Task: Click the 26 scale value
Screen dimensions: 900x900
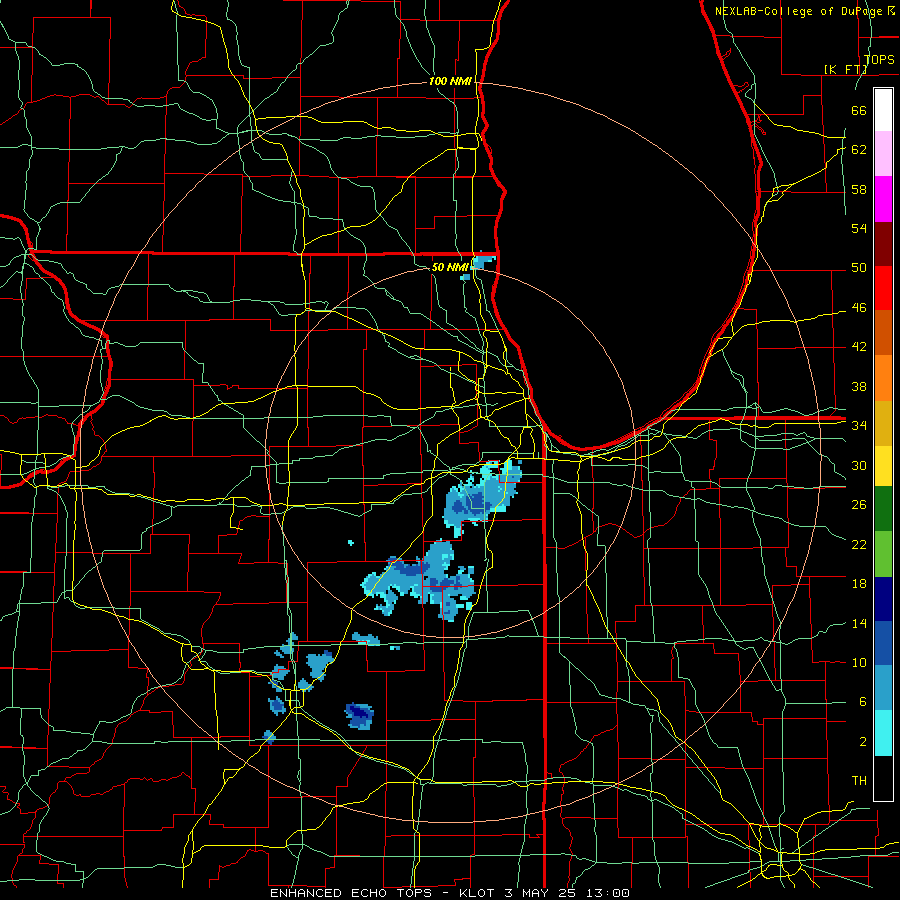Action: tap(859, 505)
